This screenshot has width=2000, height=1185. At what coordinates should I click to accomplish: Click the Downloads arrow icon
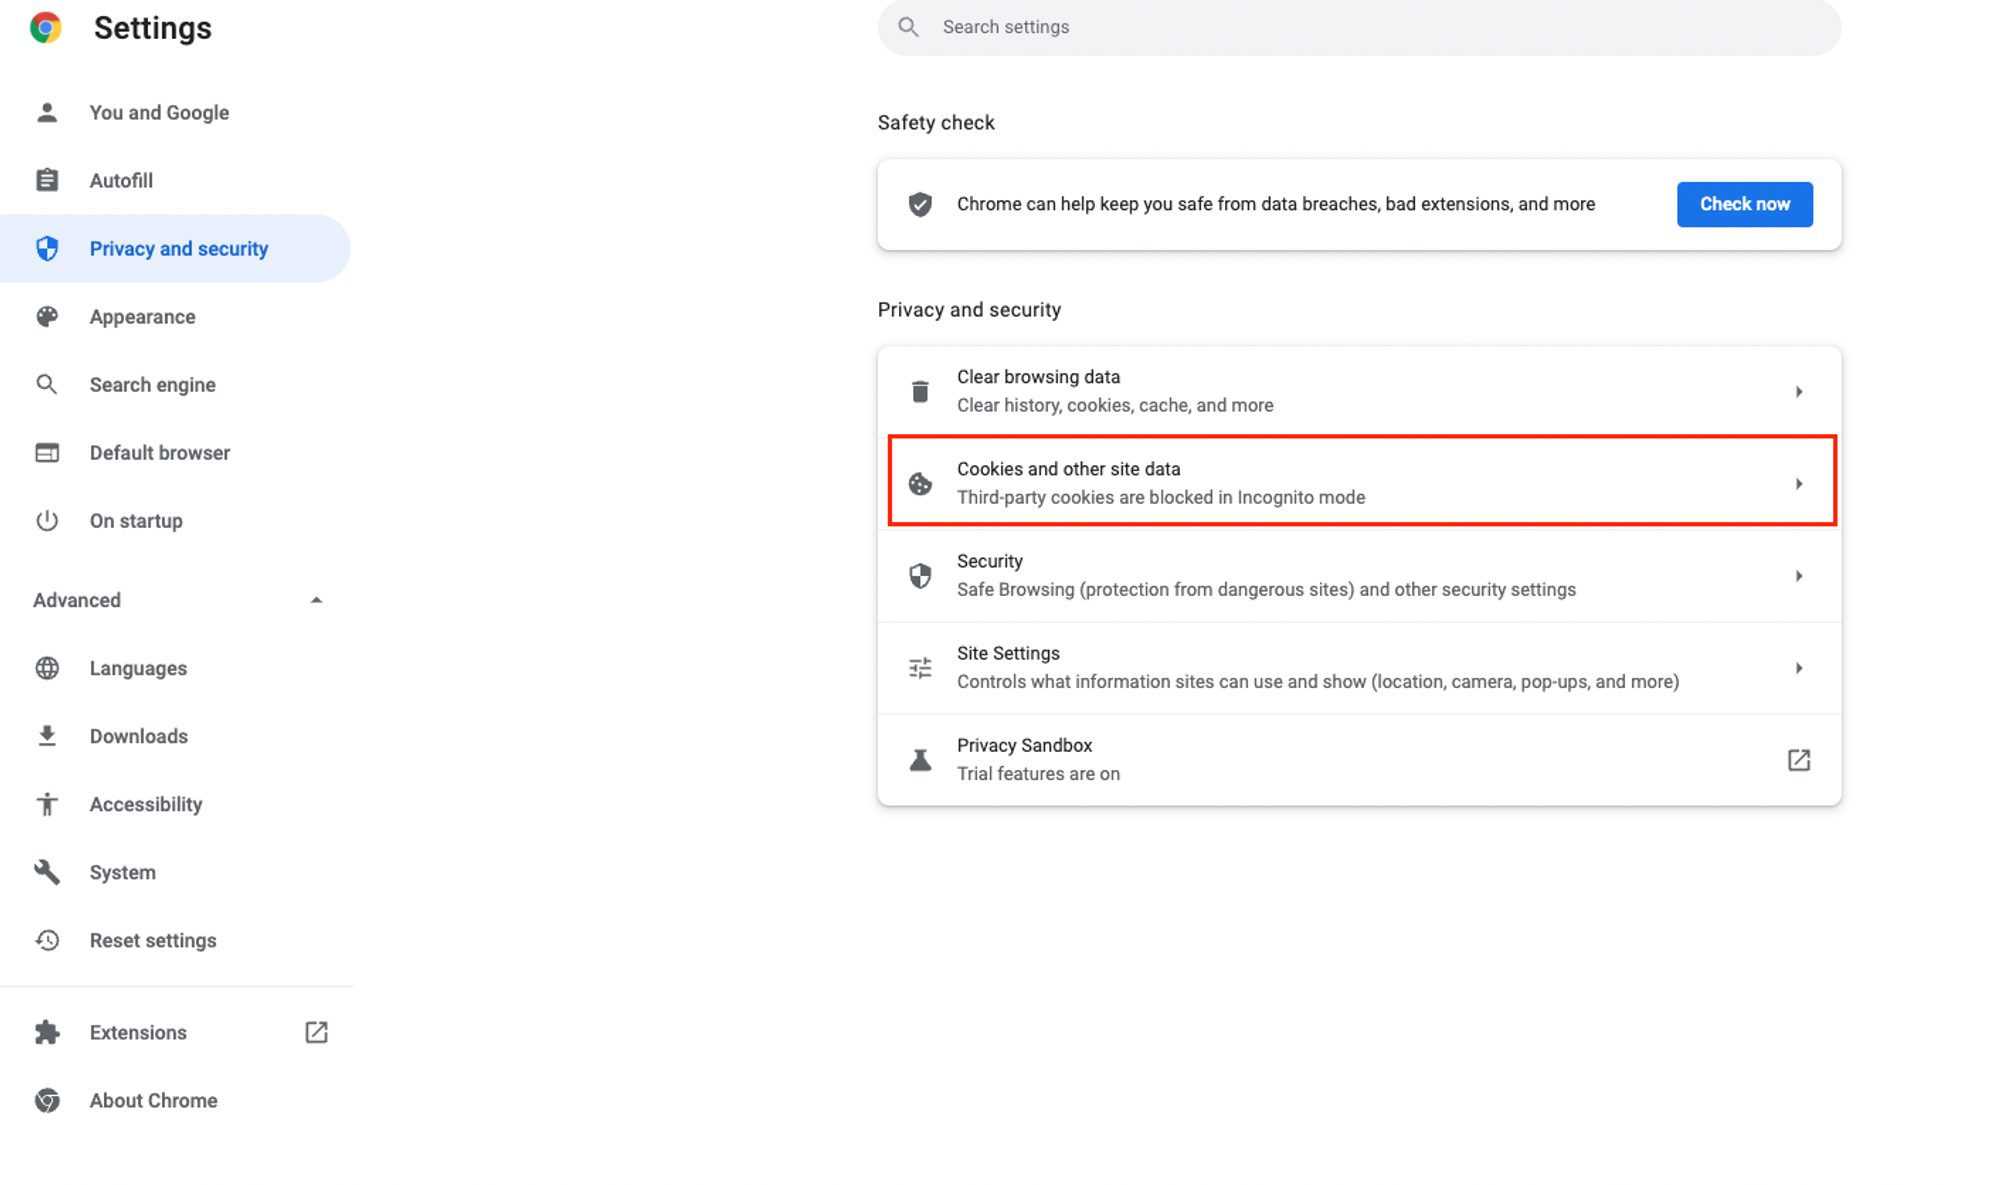pos(47,736)
